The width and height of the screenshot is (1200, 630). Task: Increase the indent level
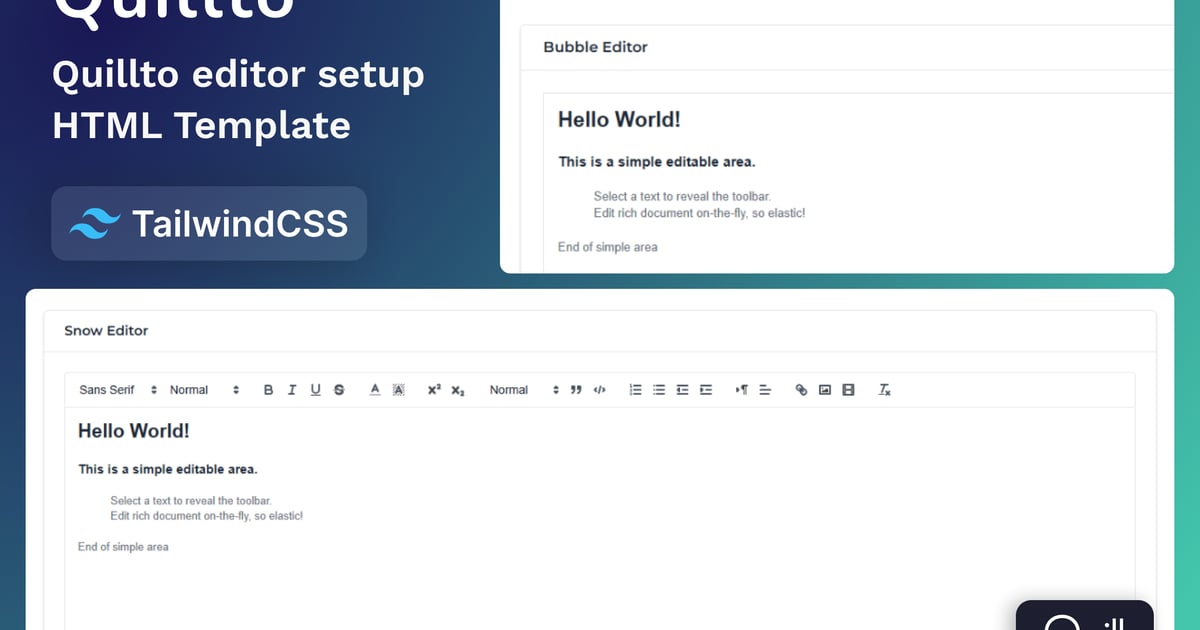click(706, 390)
